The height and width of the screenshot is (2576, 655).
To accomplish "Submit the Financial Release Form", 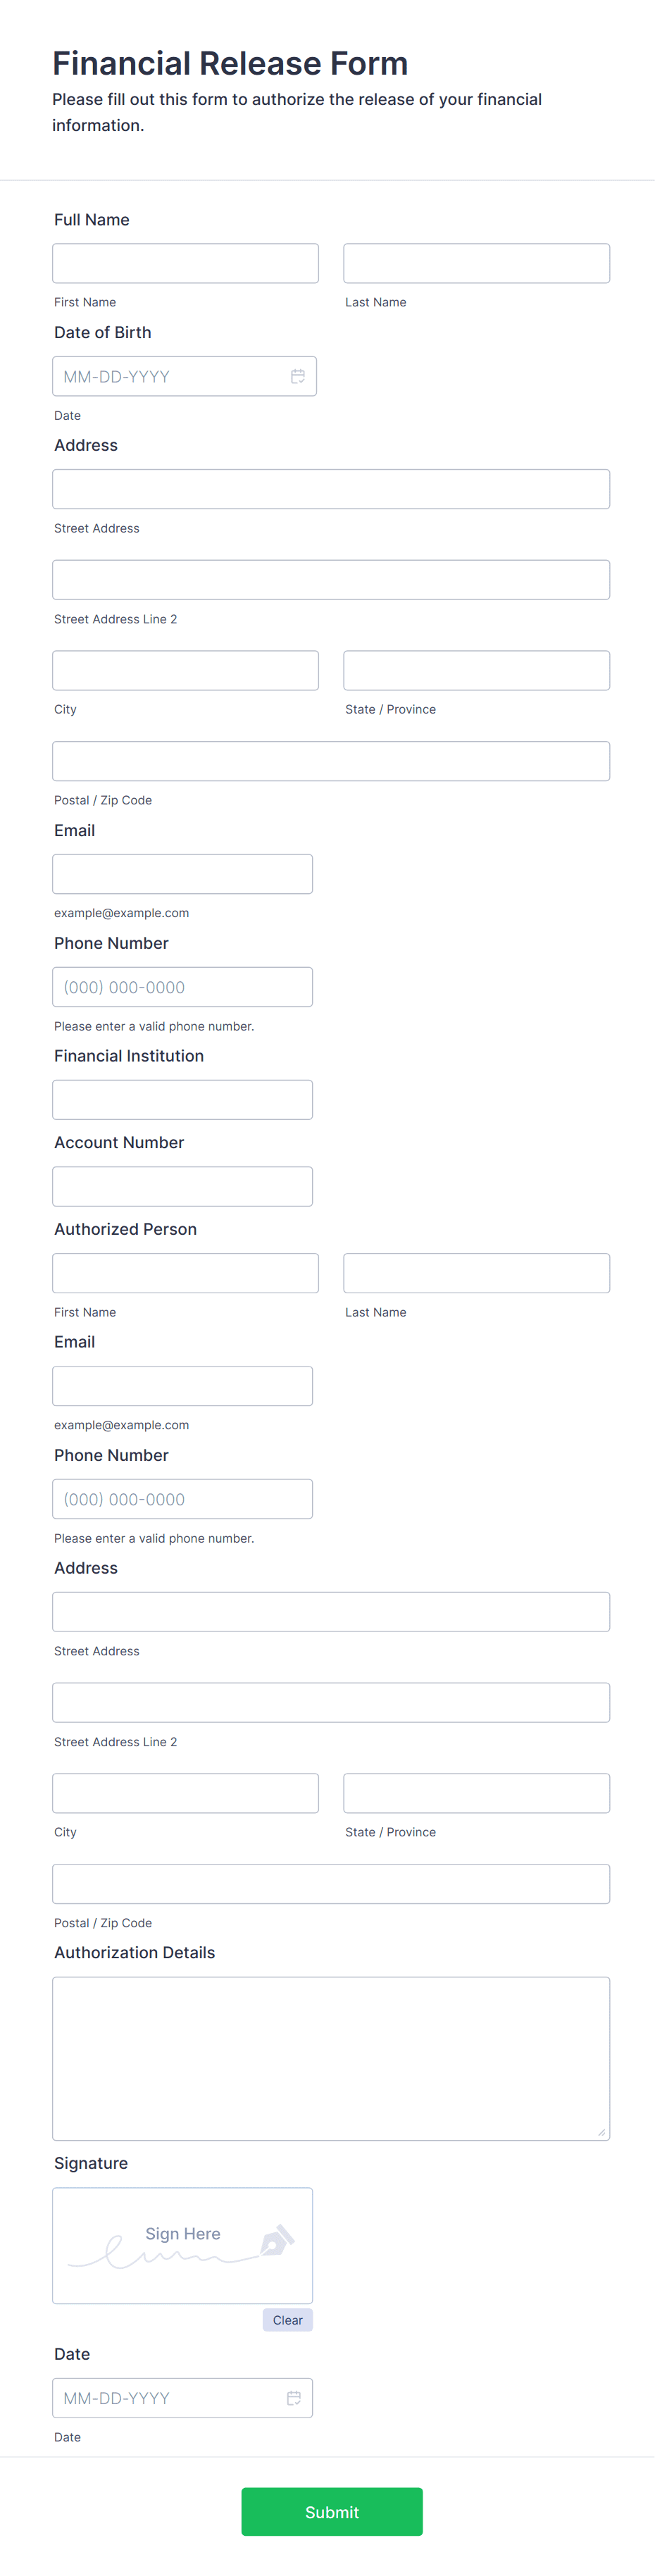I will tap(331, 2512).
